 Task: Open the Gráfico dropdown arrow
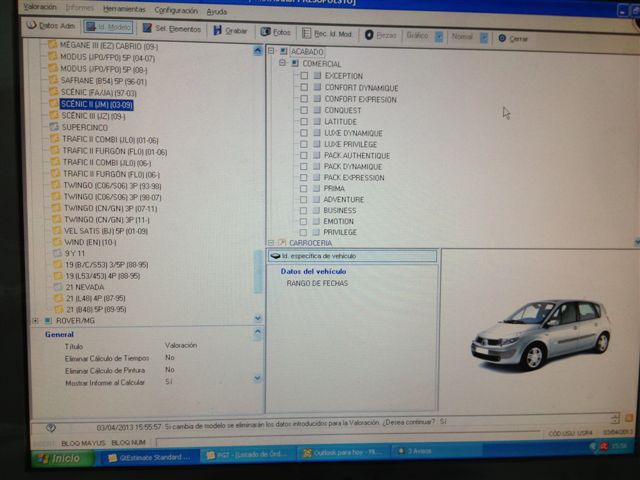pyautogui.click(x=439, y=37)
